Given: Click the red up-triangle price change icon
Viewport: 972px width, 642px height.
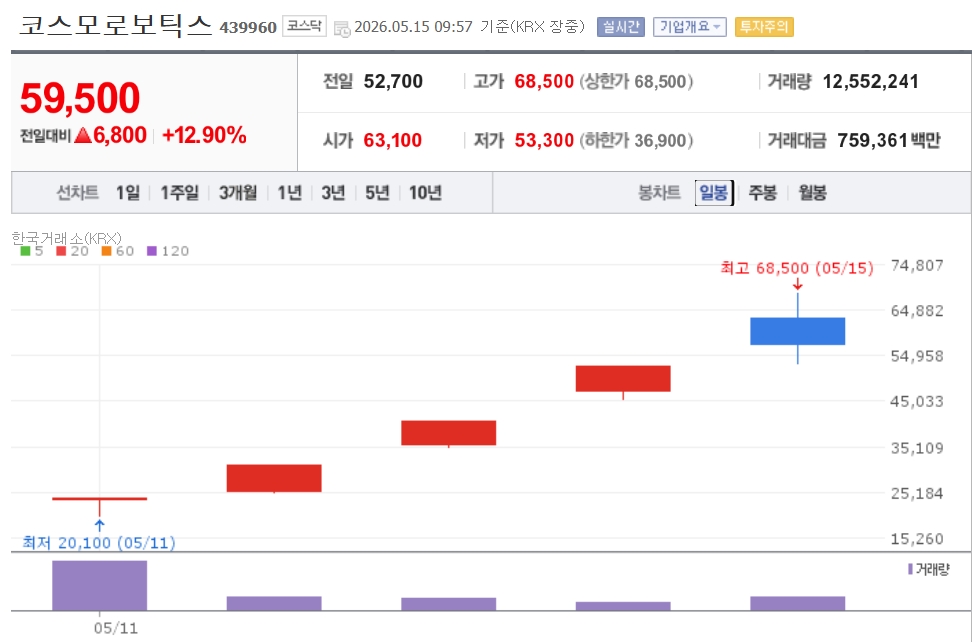Looking at the screenshot, I should (82, 136).
